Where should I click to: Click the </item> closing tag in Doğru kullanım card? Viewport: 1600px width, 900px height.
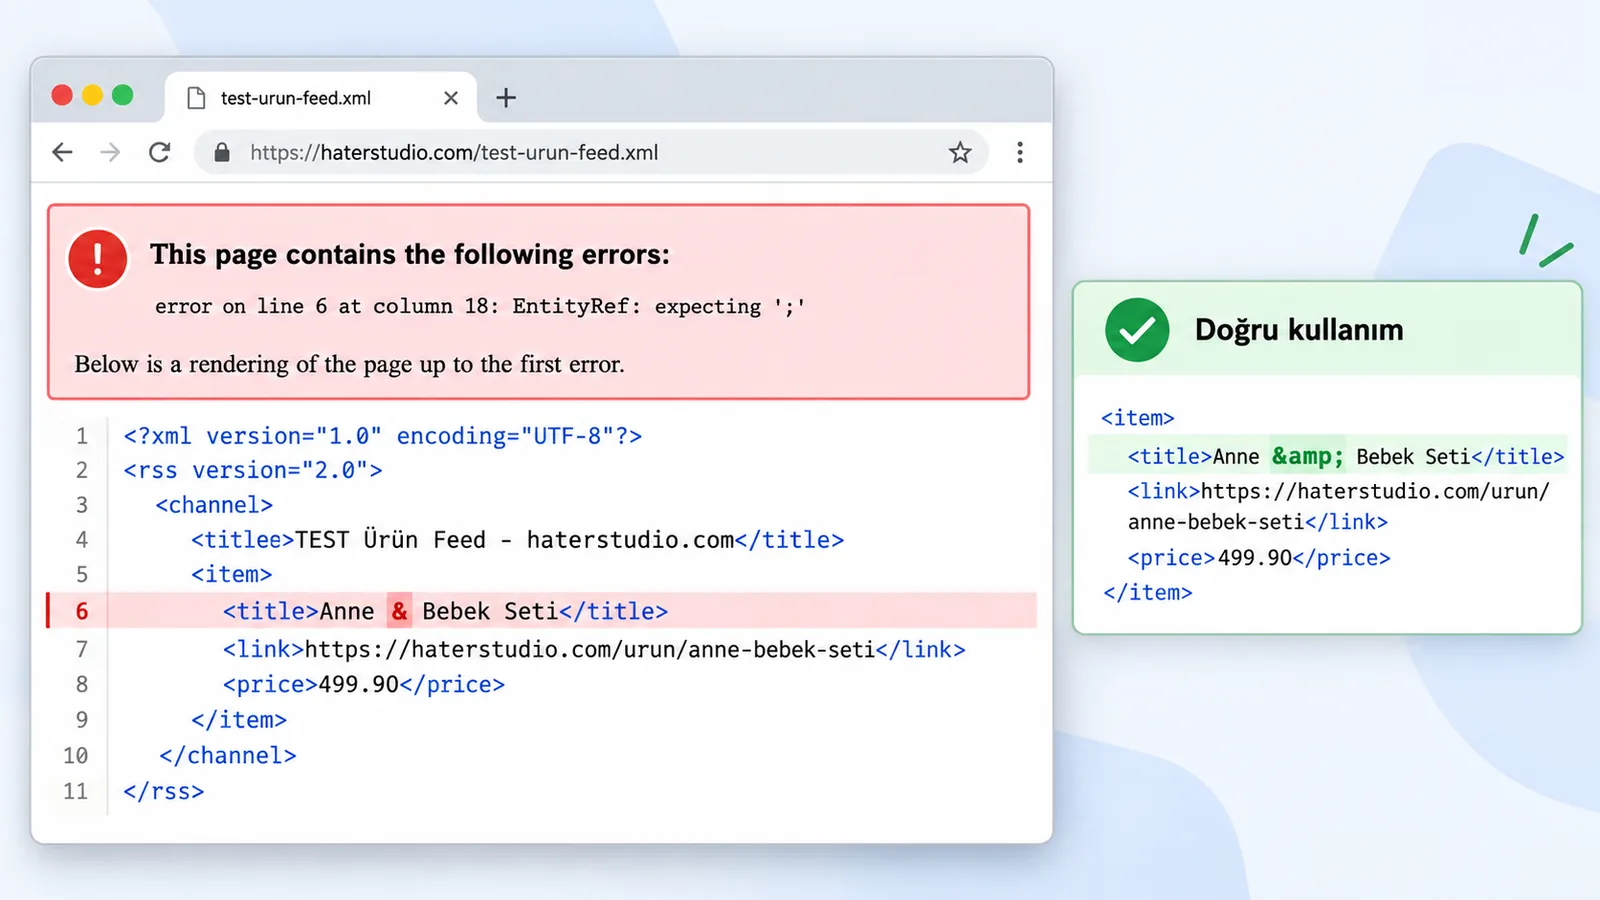[1147, 593]
